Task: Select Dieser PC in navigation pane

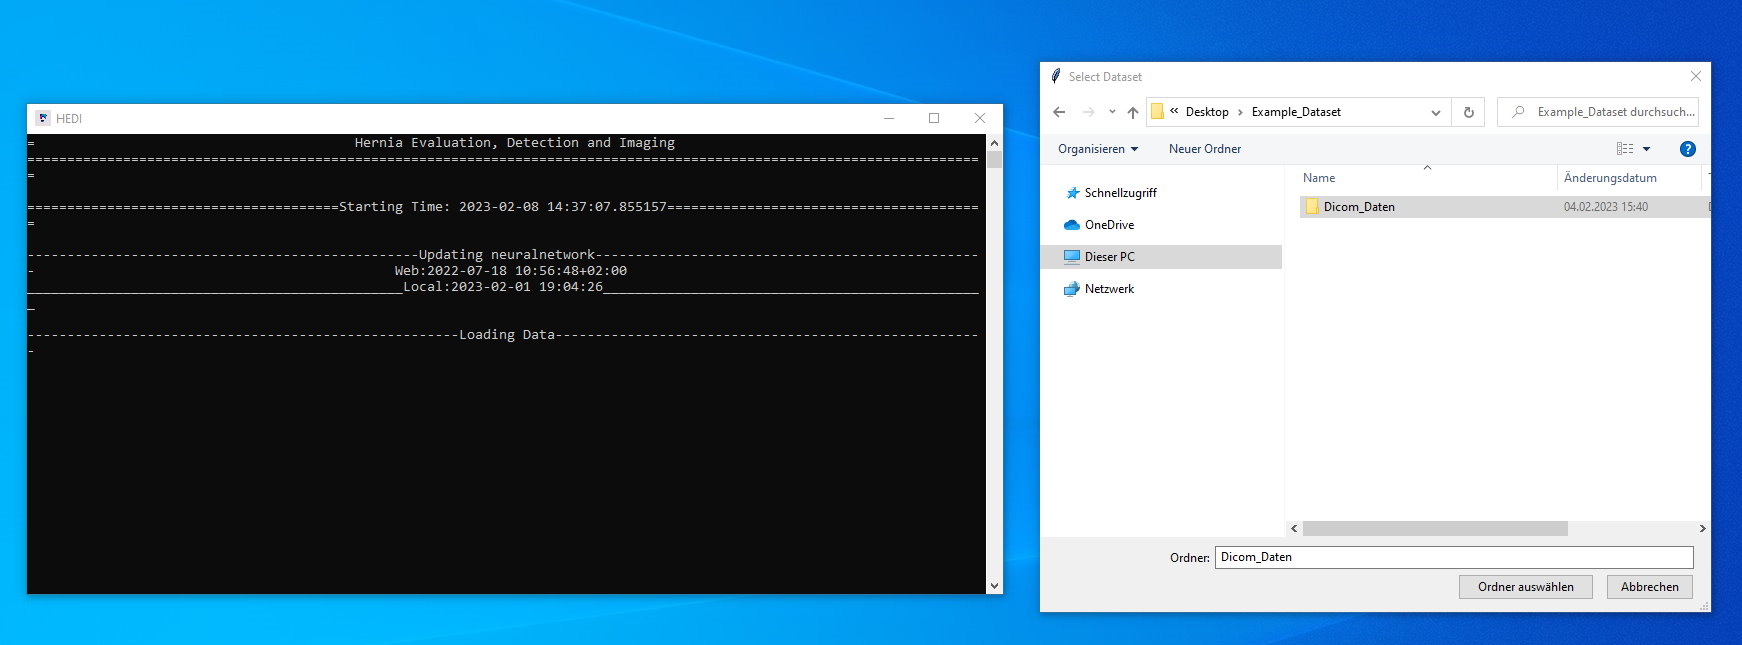Action: [x=1162, y=257]
